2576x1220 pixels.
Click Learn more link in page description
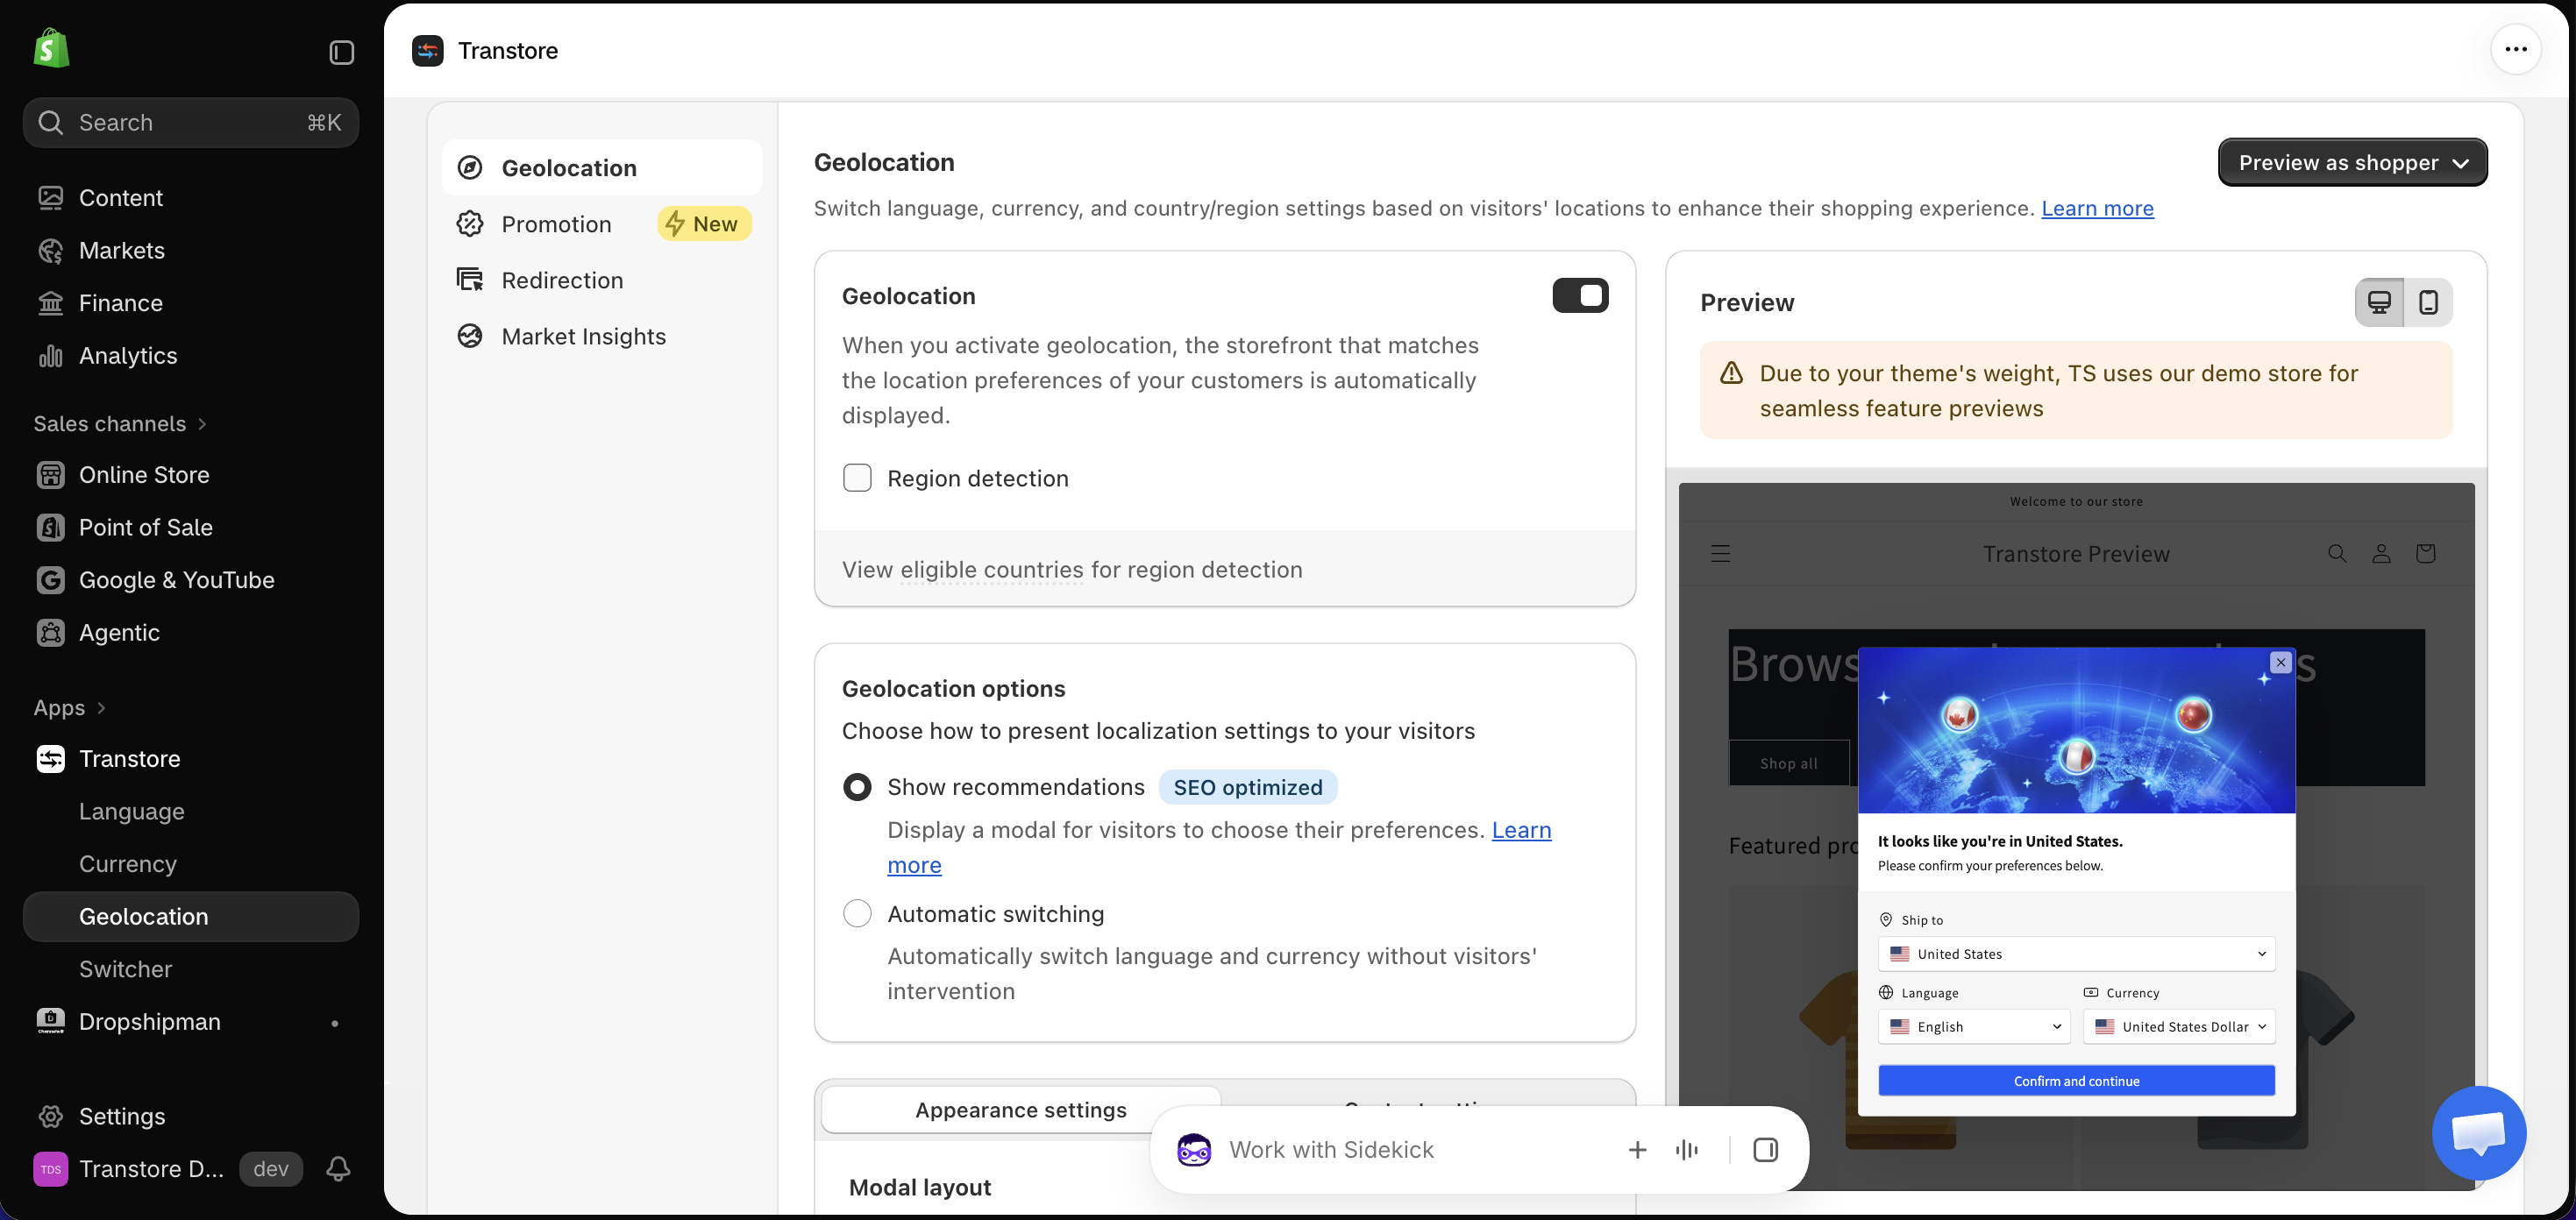pyautogui.click(x=2097, y=208)
